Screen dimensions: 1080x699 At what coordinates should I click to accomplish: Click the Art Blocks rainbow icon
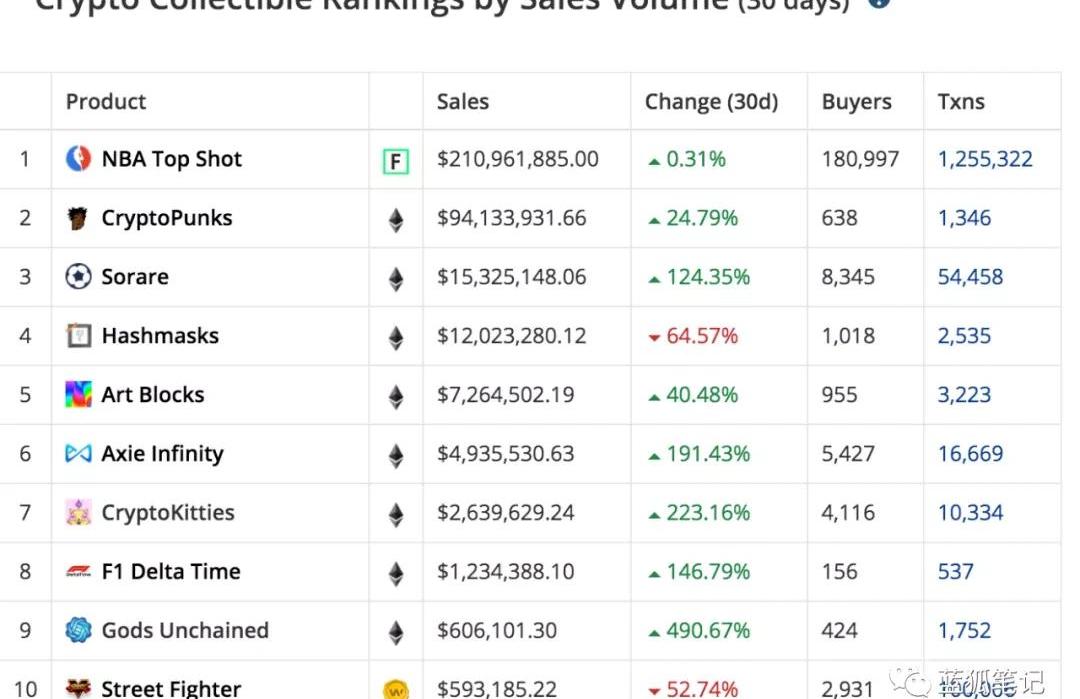pyautogui.click(x=78, y=395)
